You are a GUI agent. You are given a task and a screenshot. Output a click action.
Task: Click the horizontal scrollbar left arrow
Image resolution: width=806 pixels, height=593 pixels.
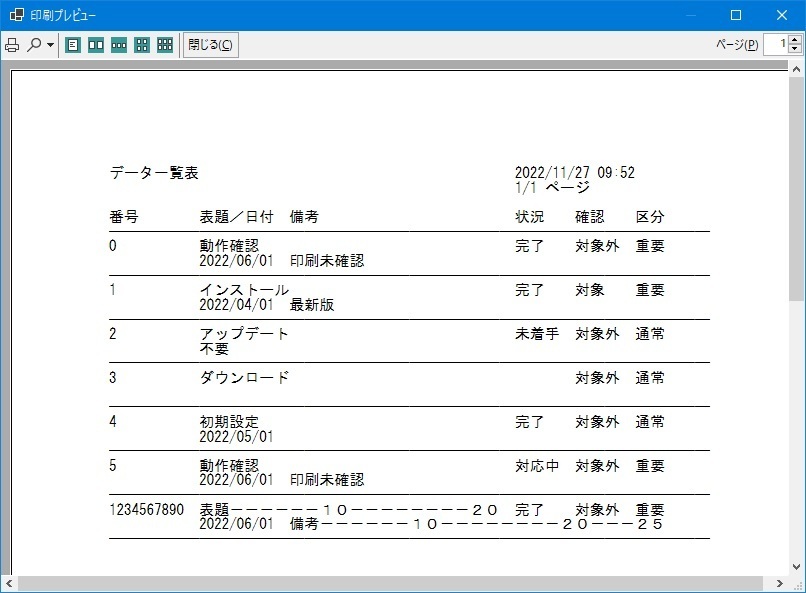[x=8, y=583]
